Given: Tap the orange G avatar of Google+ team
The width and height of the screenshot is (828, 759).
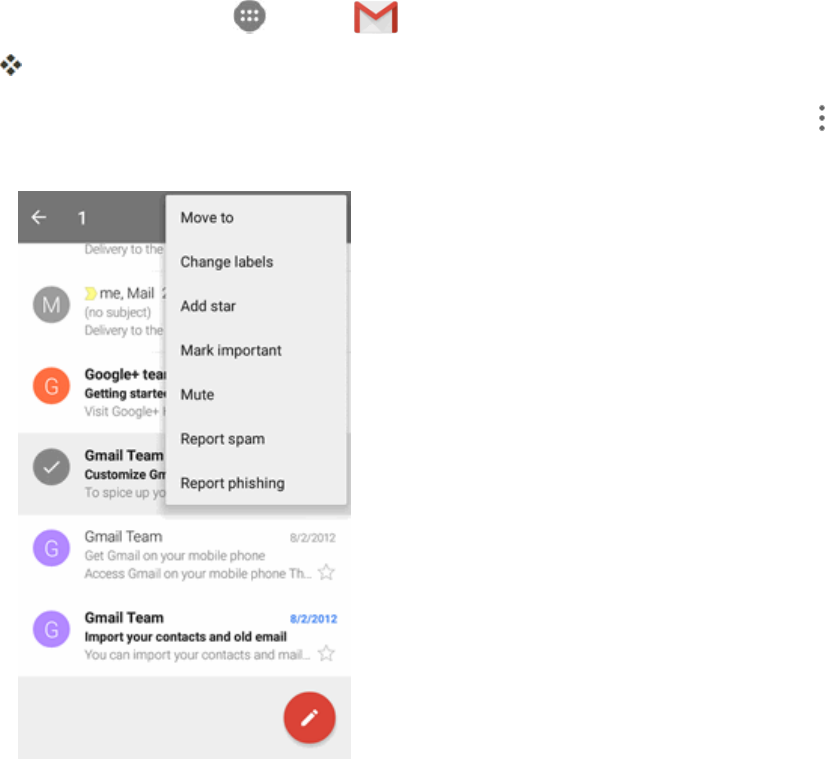Looking at the screenshot, I should 51,386.
